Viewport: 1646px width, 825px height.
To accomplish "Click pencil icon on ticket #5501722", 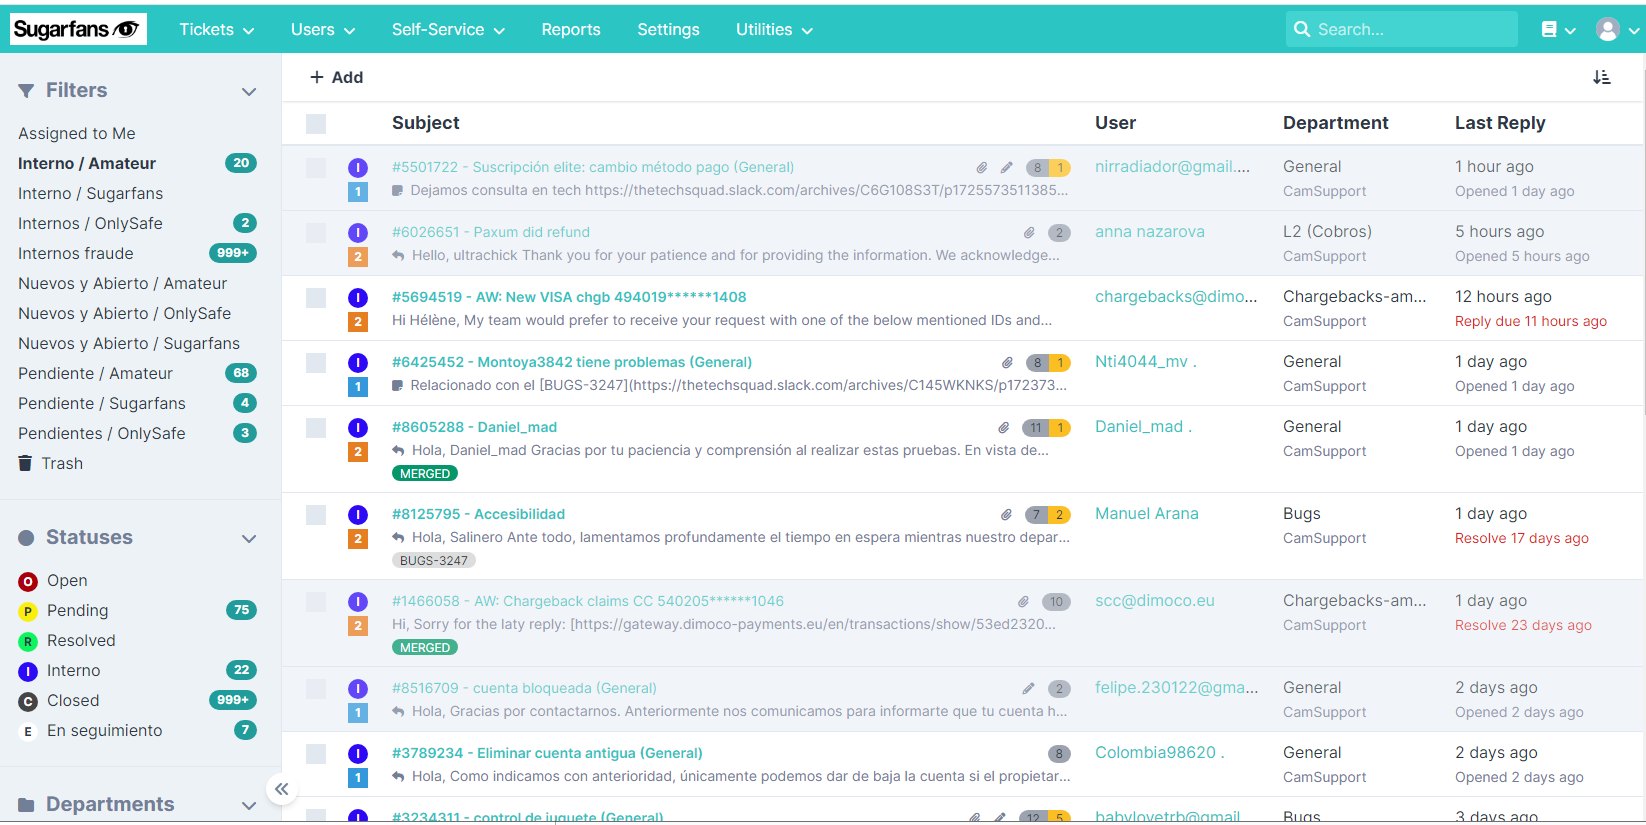I will (1006, 168).
